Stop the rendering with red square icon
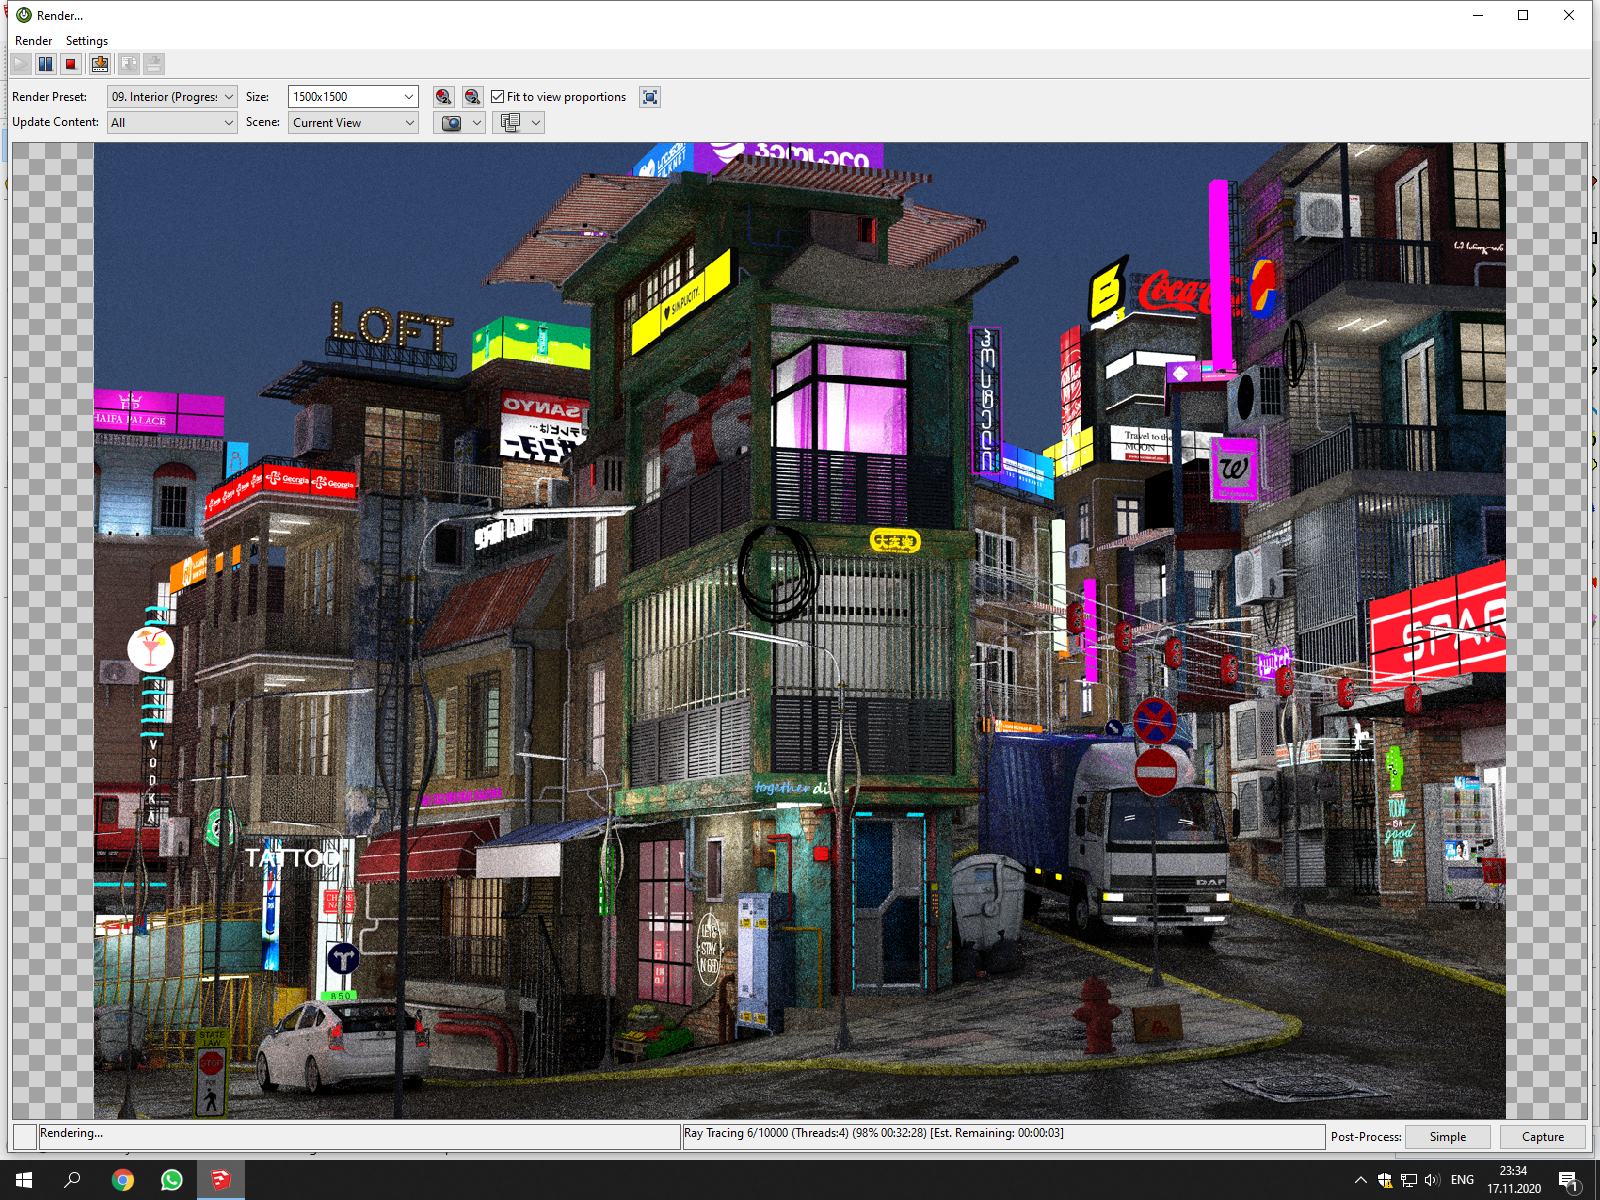This screenshot has height=1200, width=1600. (71, 64)
